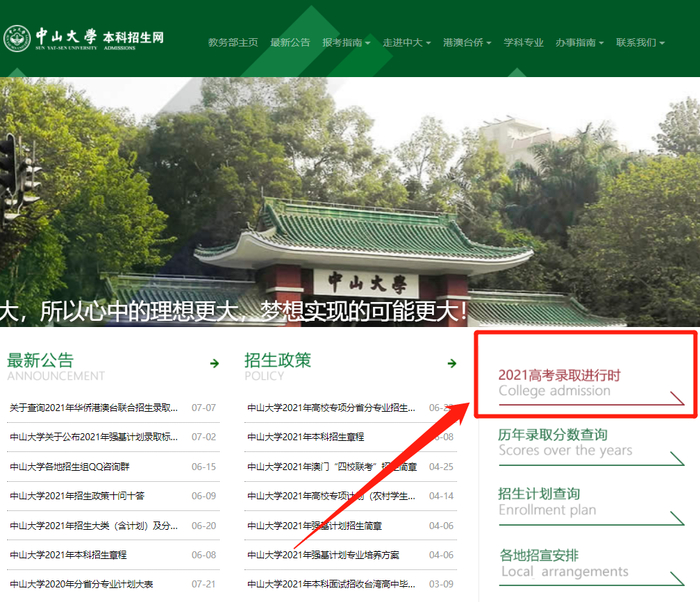This screenshot has height=602, width=700.
Task: Open the 招生计划查询 link
Action: click(591, 506)
